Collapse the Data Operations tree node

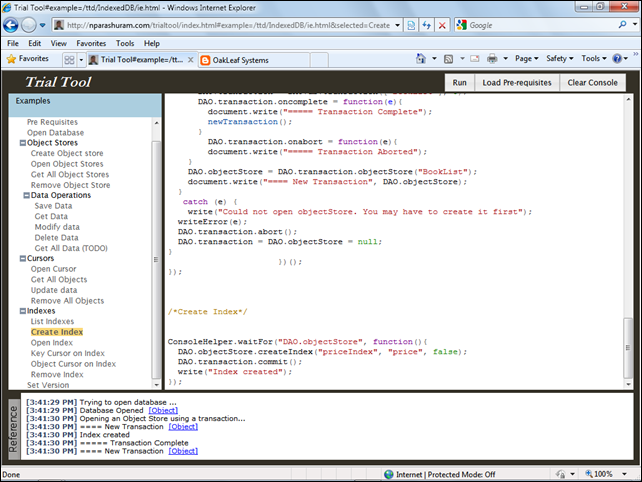[27, 195]
